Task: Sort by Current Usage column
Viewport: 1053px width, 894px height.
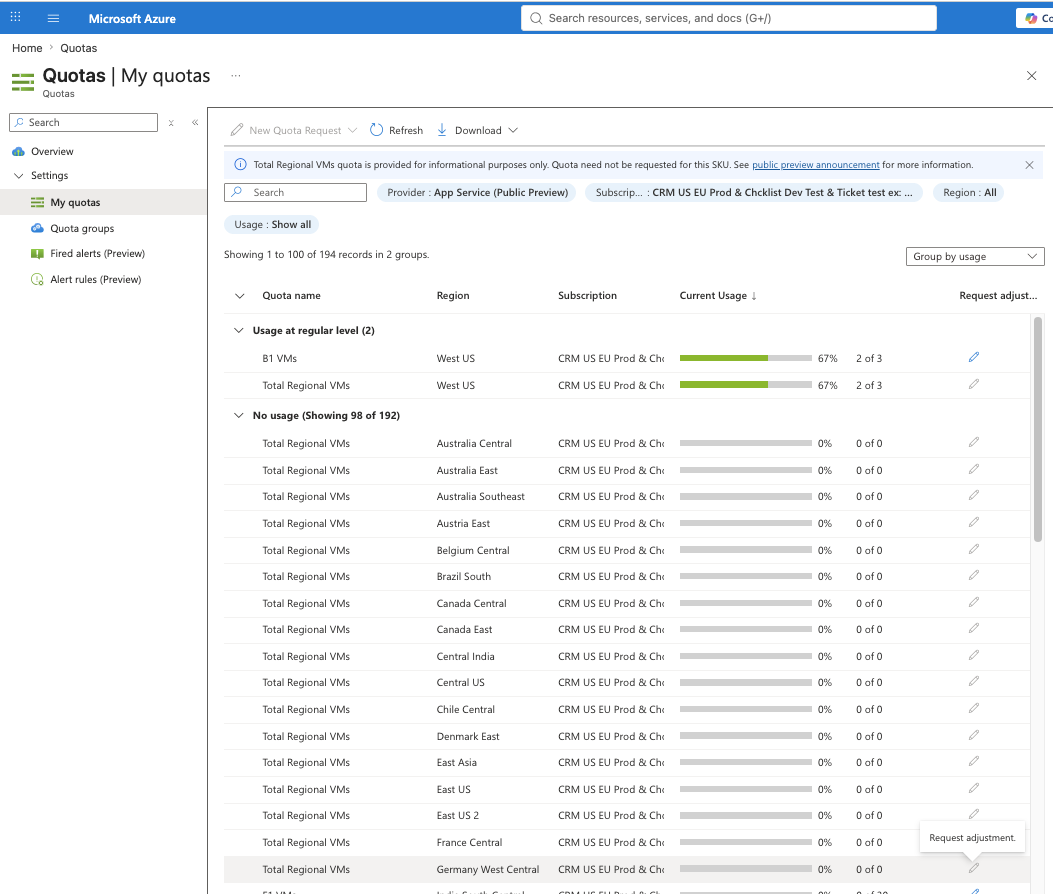Action: [718, 296]
